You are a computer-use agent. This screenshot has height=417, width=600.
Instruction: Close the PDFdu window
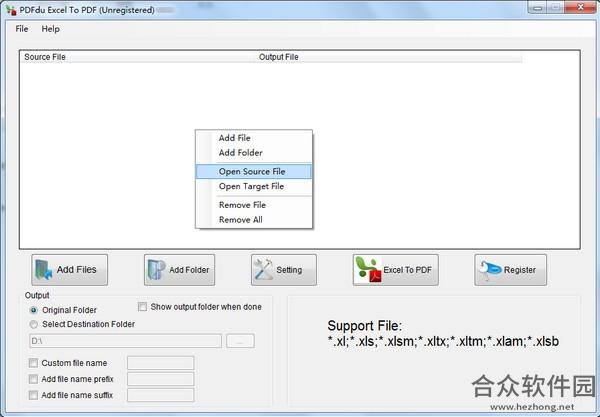(580, 7)
